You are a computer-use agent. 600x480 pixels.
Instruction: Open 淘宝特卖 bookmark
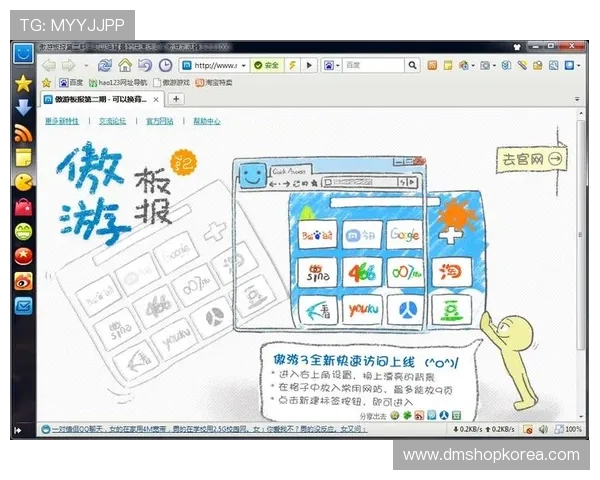click(214, 83)
